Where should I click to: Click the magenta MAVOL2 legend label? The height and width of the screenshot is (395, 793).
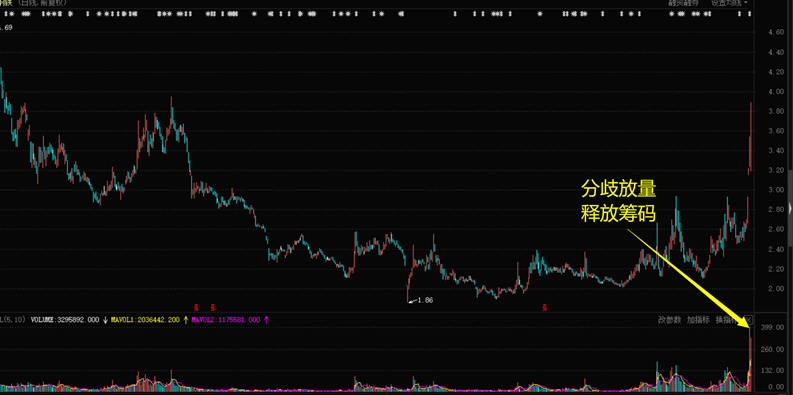coord(226,320)
